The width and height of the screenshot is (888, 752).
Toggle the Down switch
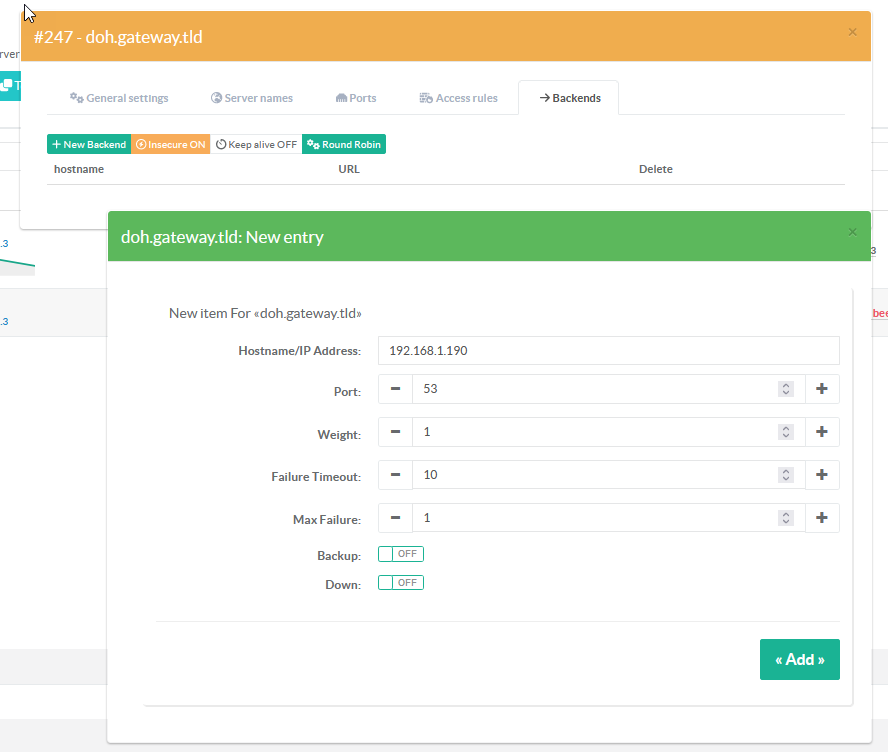coord(400,583)
